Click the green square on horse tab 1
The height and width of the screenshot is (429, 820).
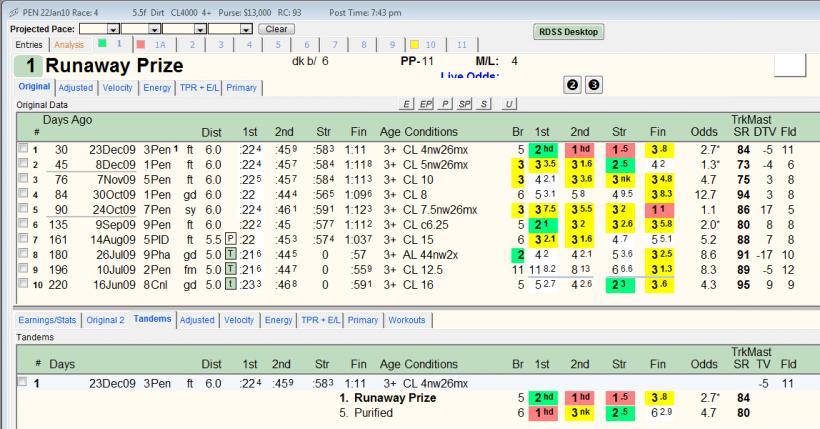(102, 43)
